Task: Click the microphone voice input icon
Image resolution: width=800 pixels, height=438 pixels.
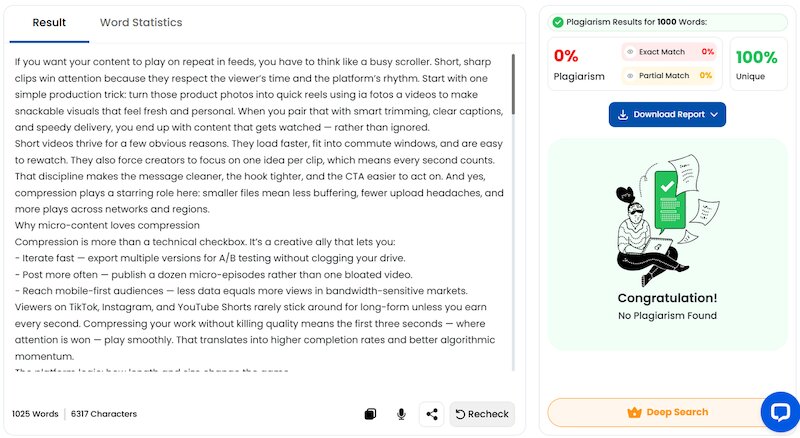Action: click(401, 414)
